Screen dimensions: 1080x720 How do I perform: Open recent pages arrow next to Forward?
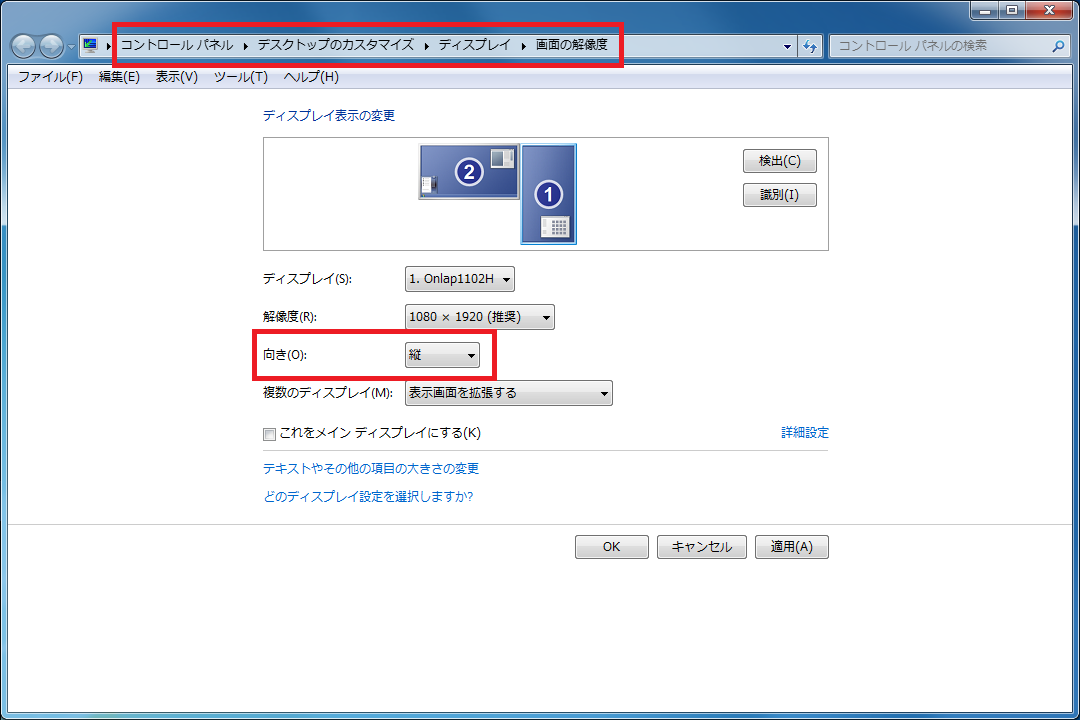click(71, 47)
